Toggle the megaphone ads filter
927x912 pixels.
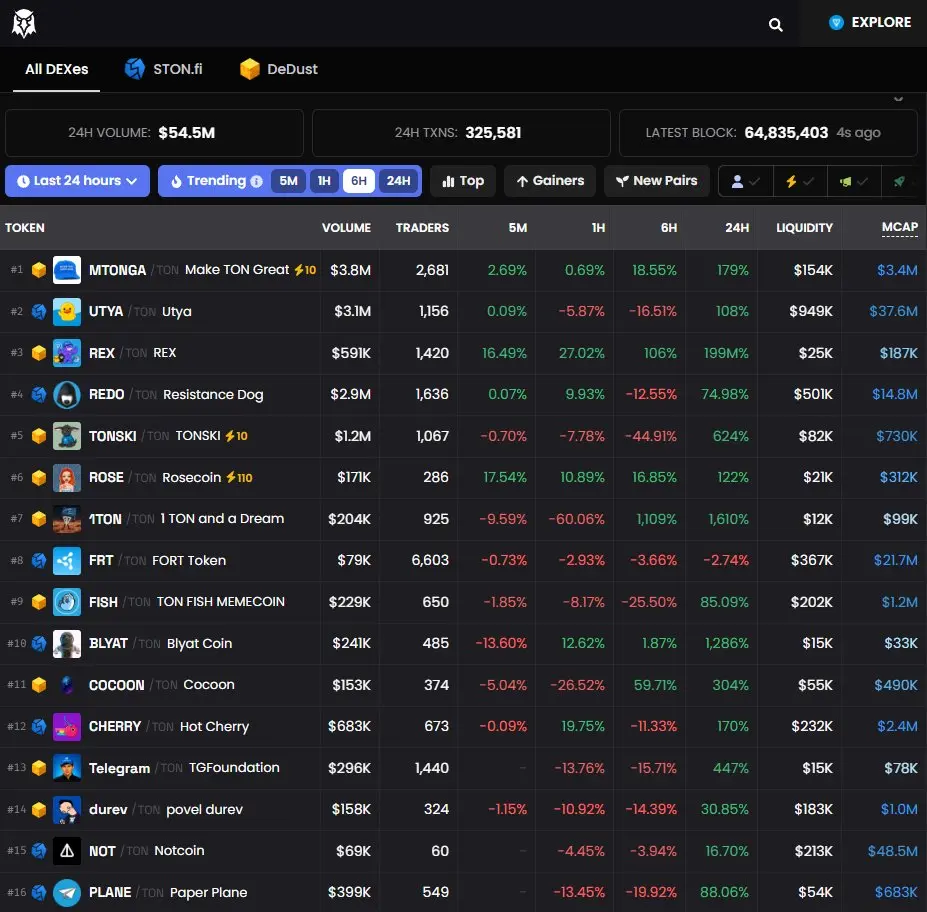pos(854,181)
